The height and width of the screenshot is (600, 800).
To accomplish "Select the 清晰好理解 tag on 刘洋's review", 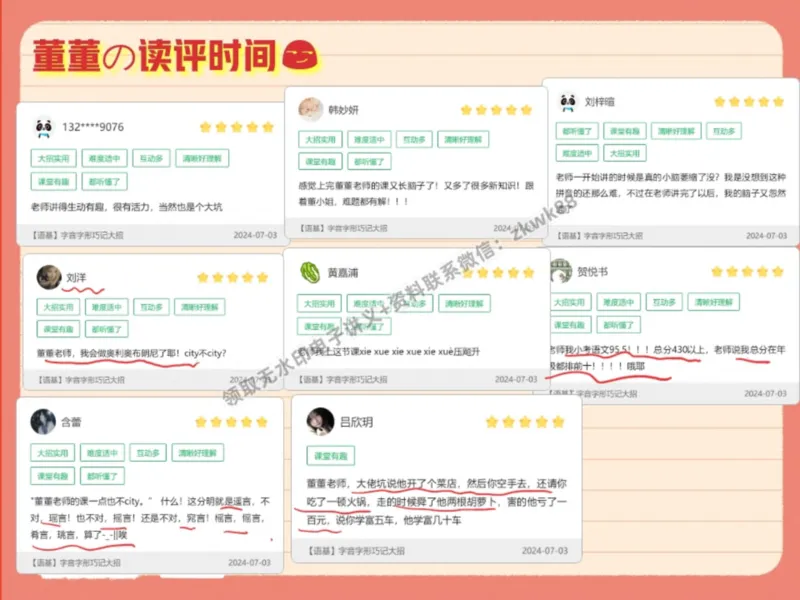I will [200, 307].
